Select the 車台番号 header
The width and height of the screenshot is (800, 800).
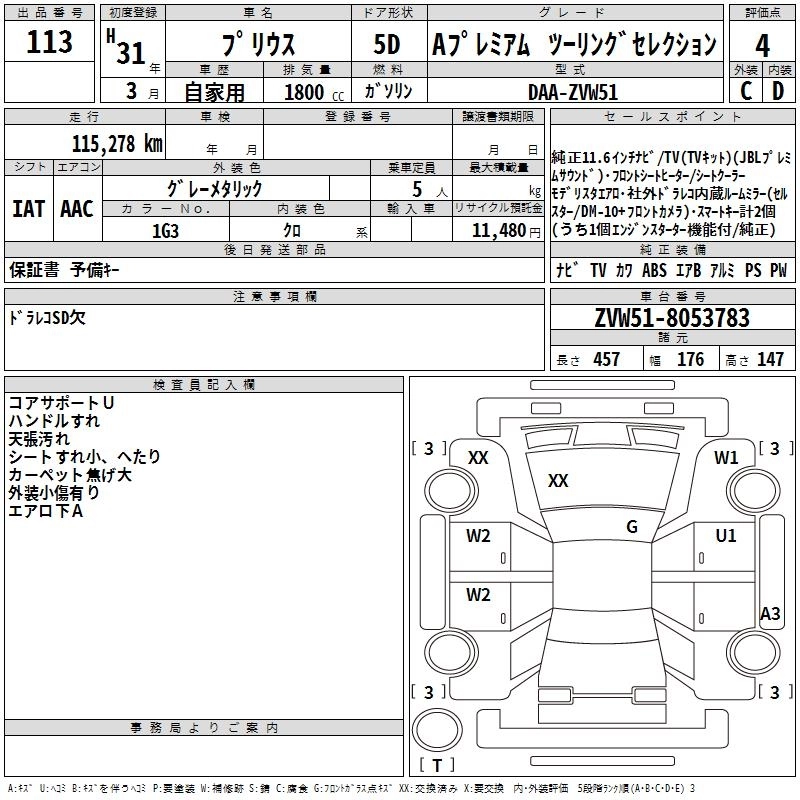tap(672, 296)
